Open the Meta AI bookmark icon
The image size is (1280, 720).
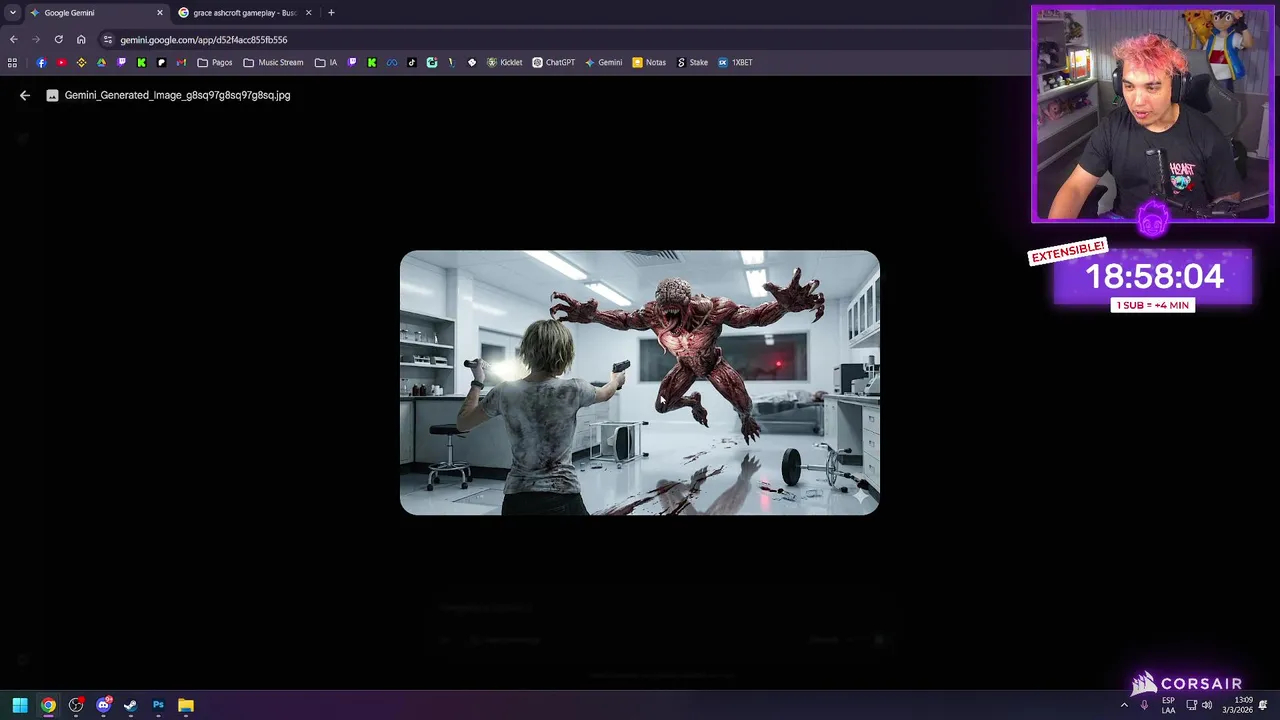(x=392, y=62)
